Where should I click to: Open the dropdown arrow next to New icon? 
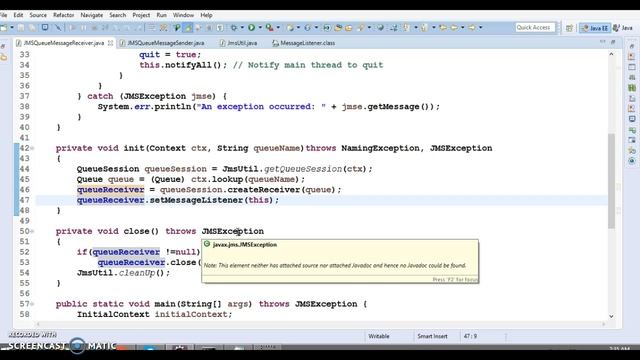(12, 27)
